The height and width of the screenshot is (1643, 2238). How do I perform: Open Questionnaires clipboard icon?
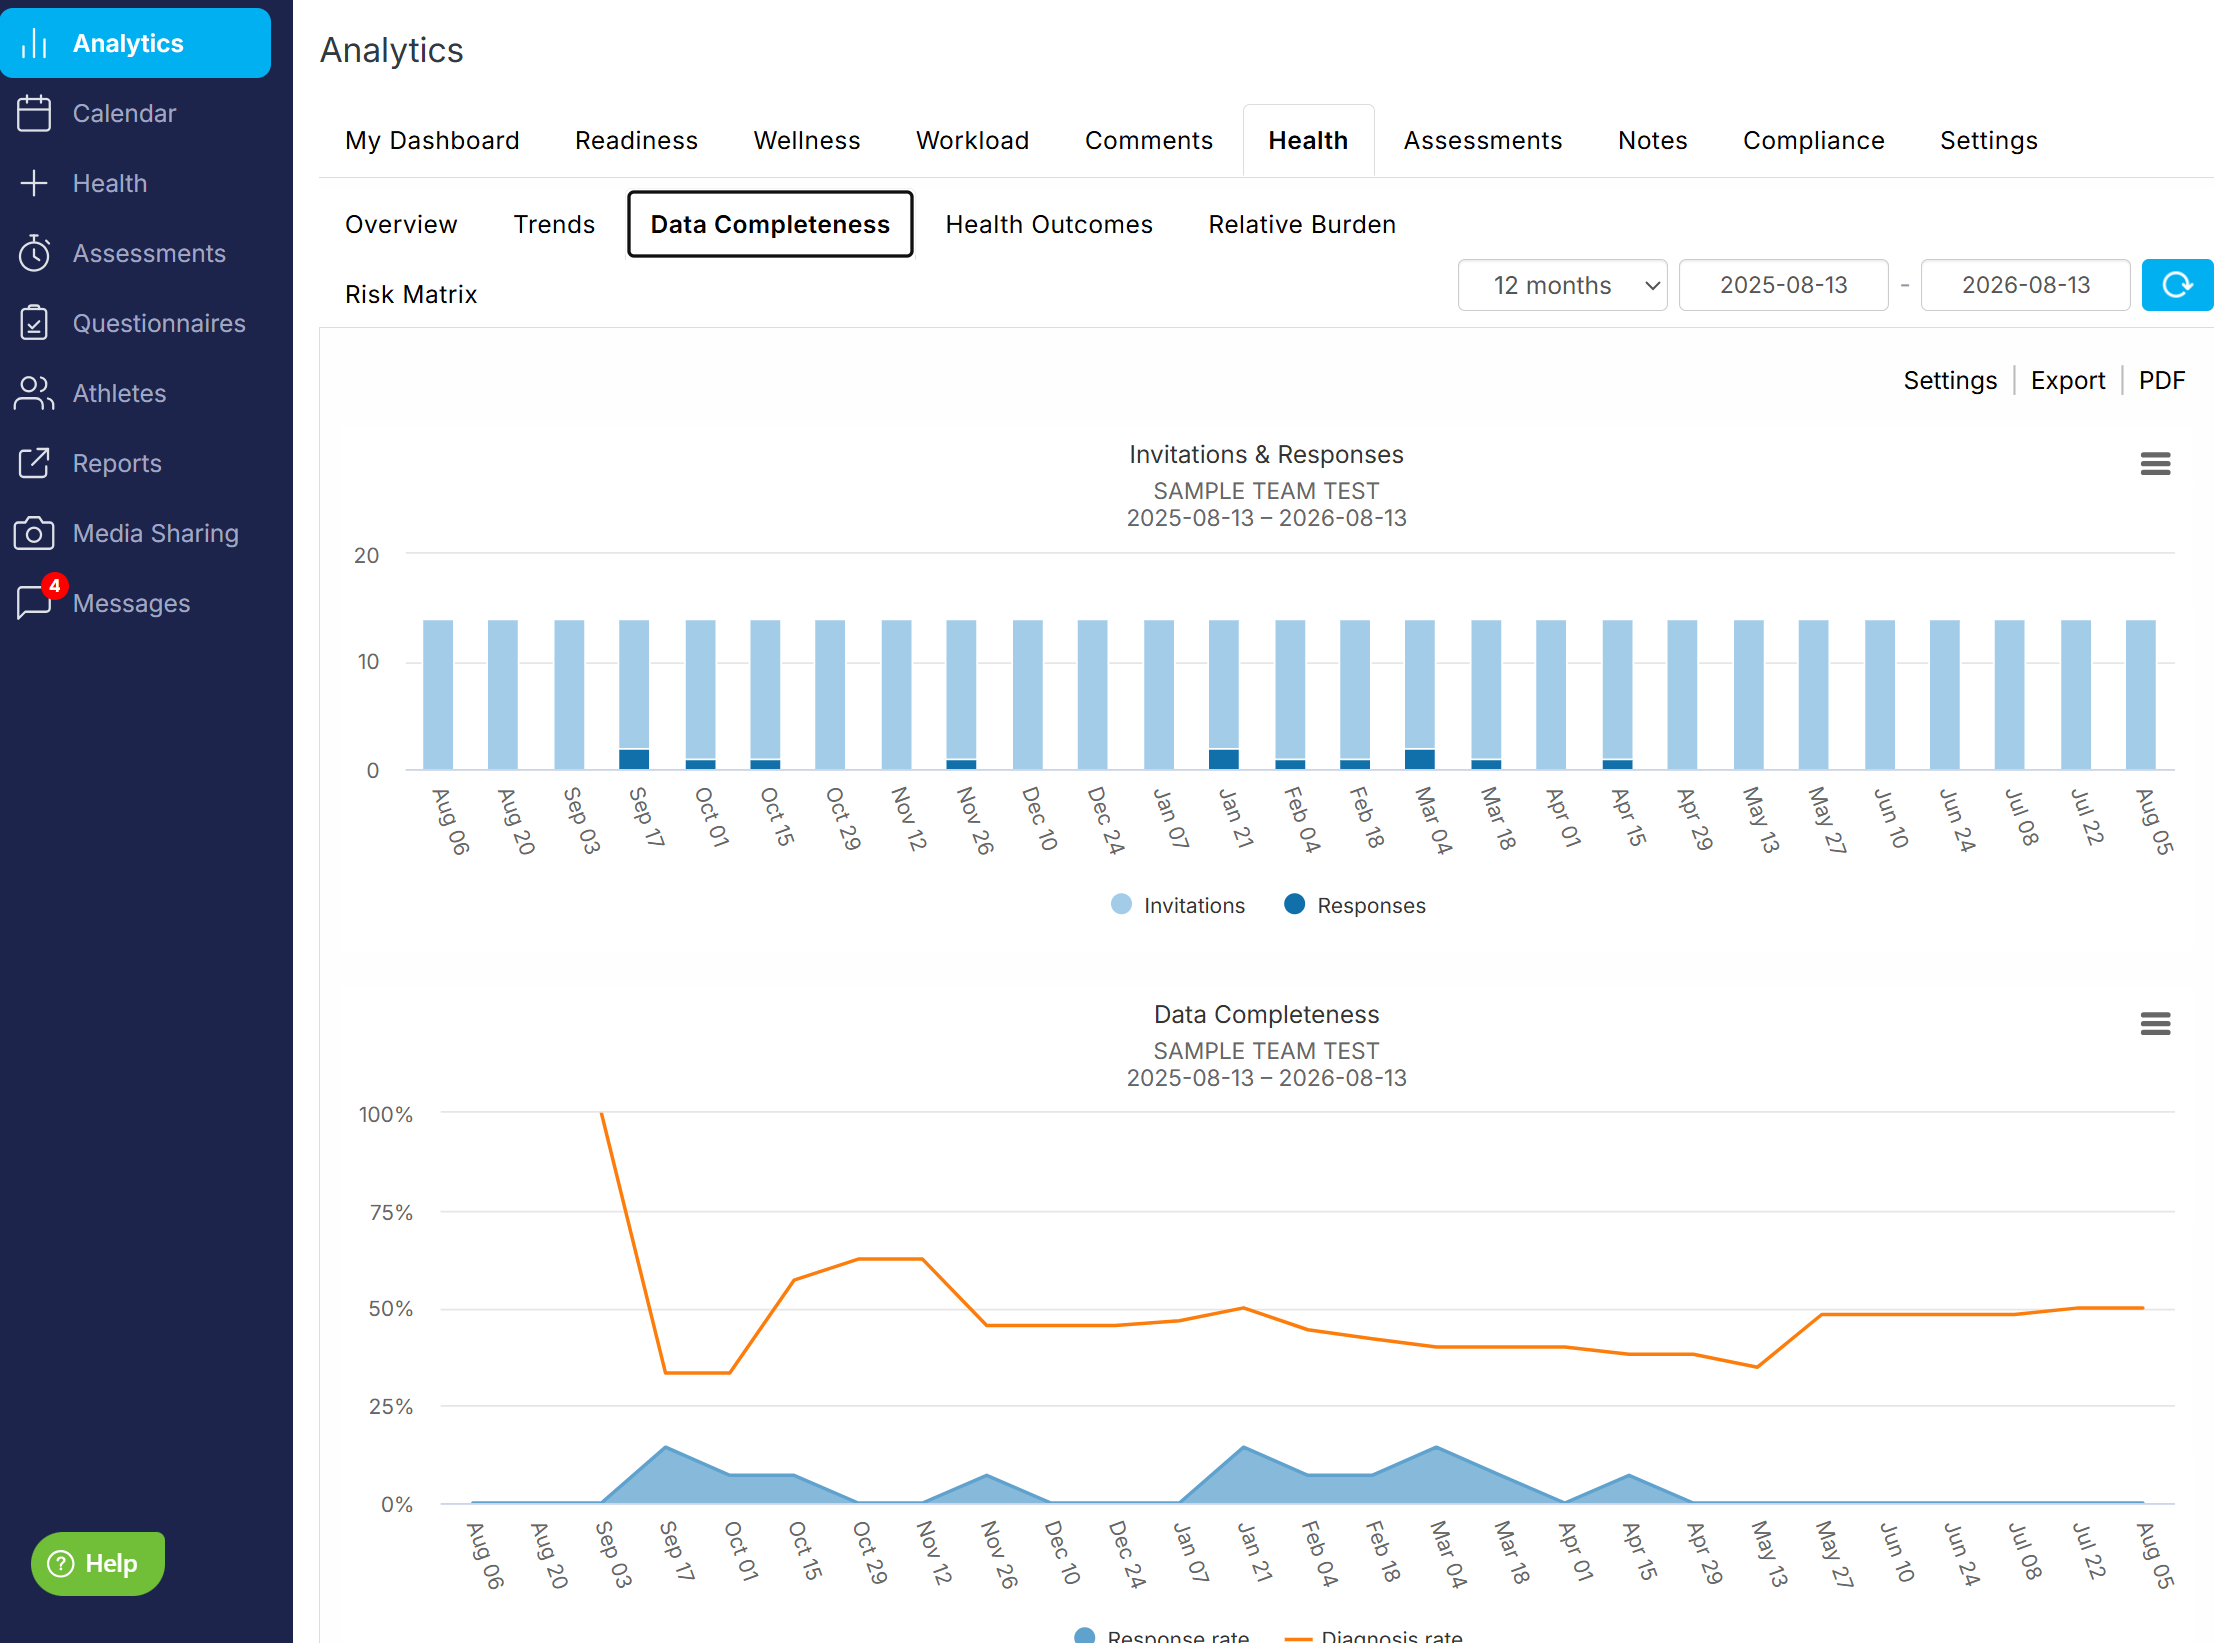34,323
